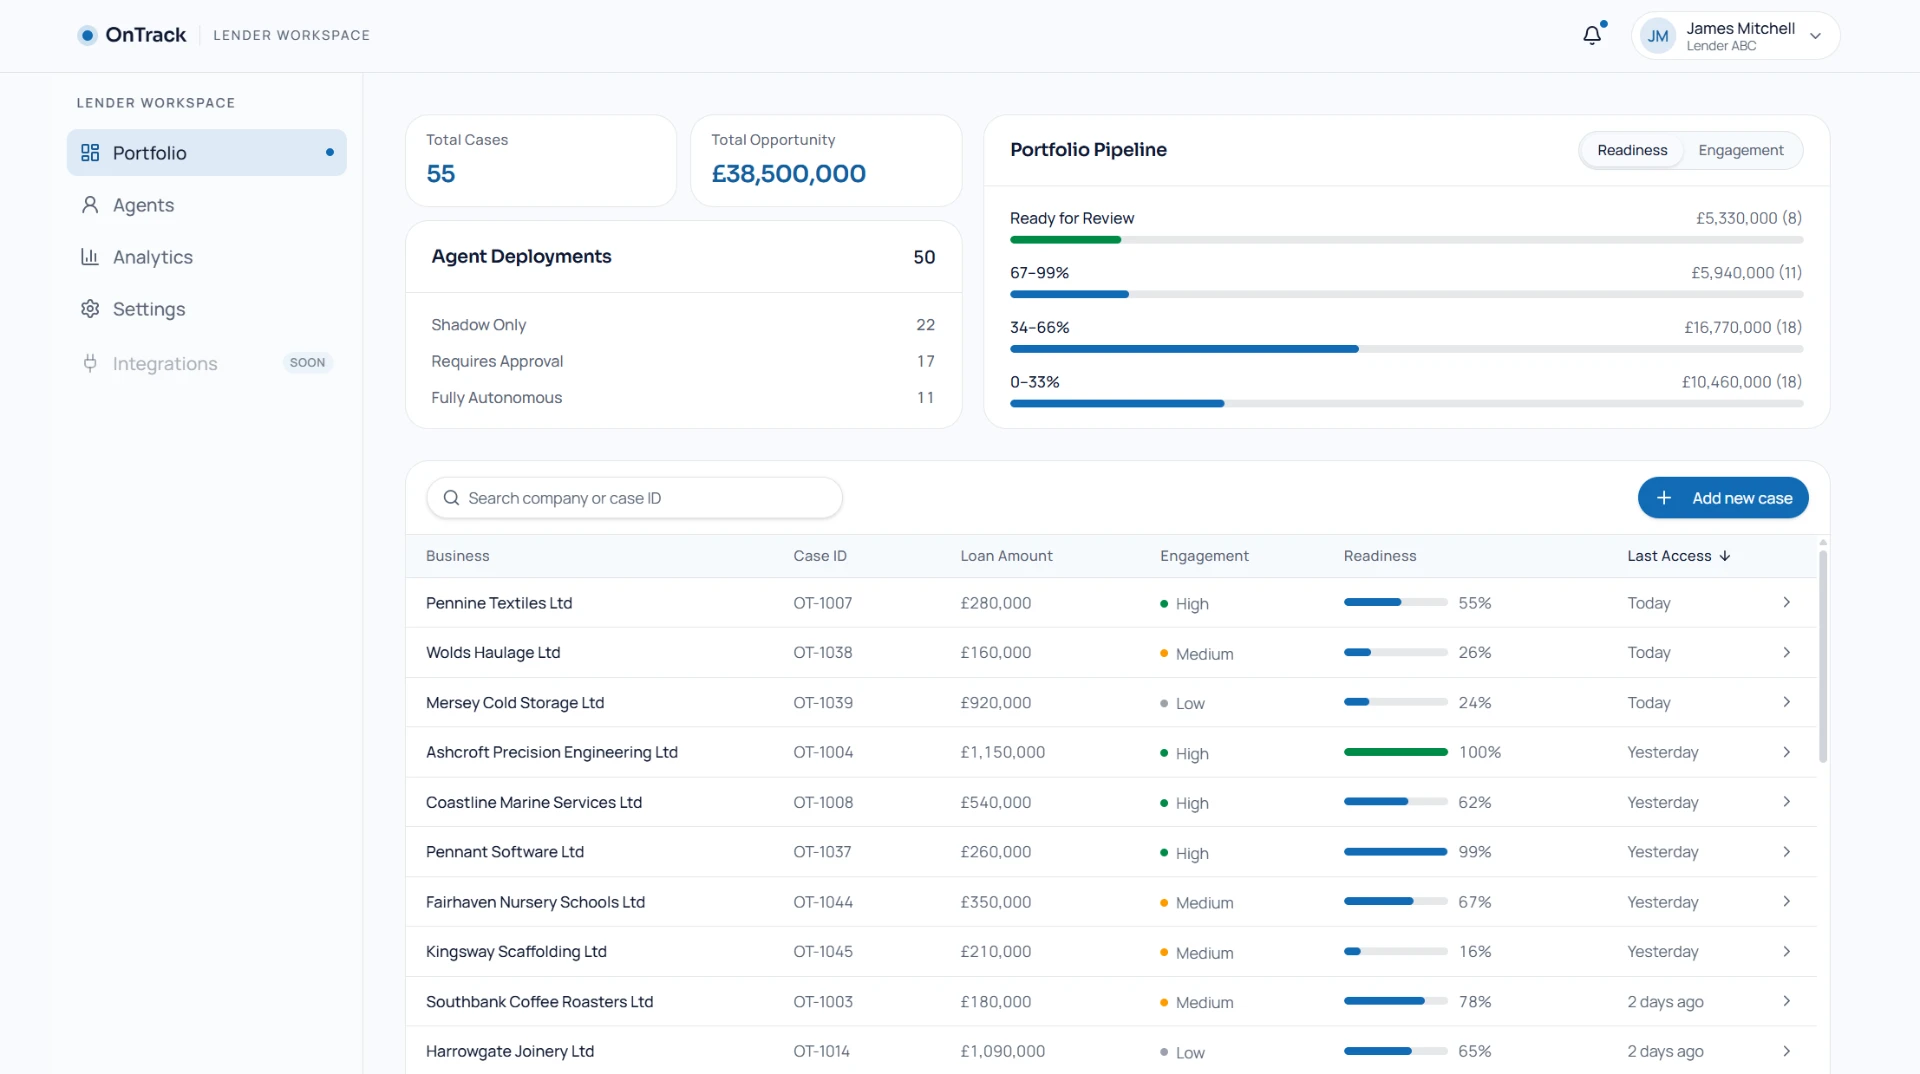Click the plus icon on Add new case

pos(1664,497)
